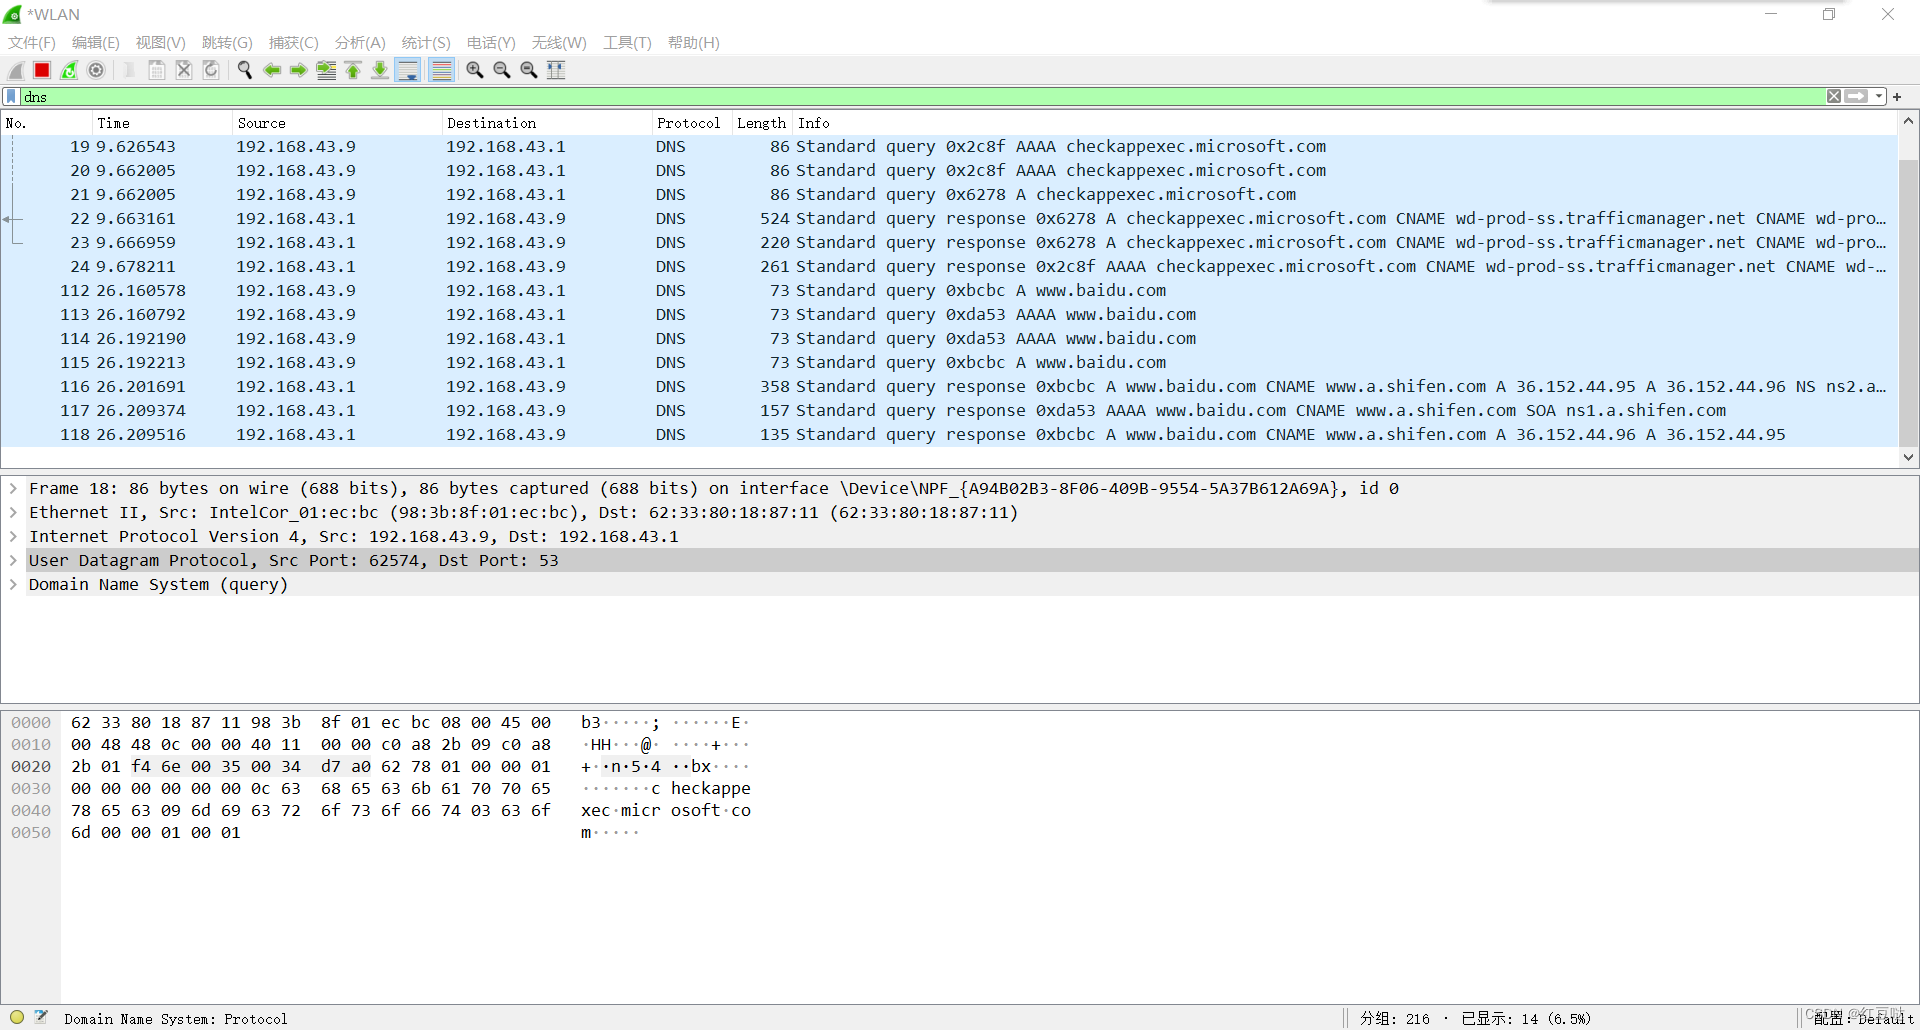Open the 跳转(G) menu
1920x1030 pixels.
coord(227,43)
